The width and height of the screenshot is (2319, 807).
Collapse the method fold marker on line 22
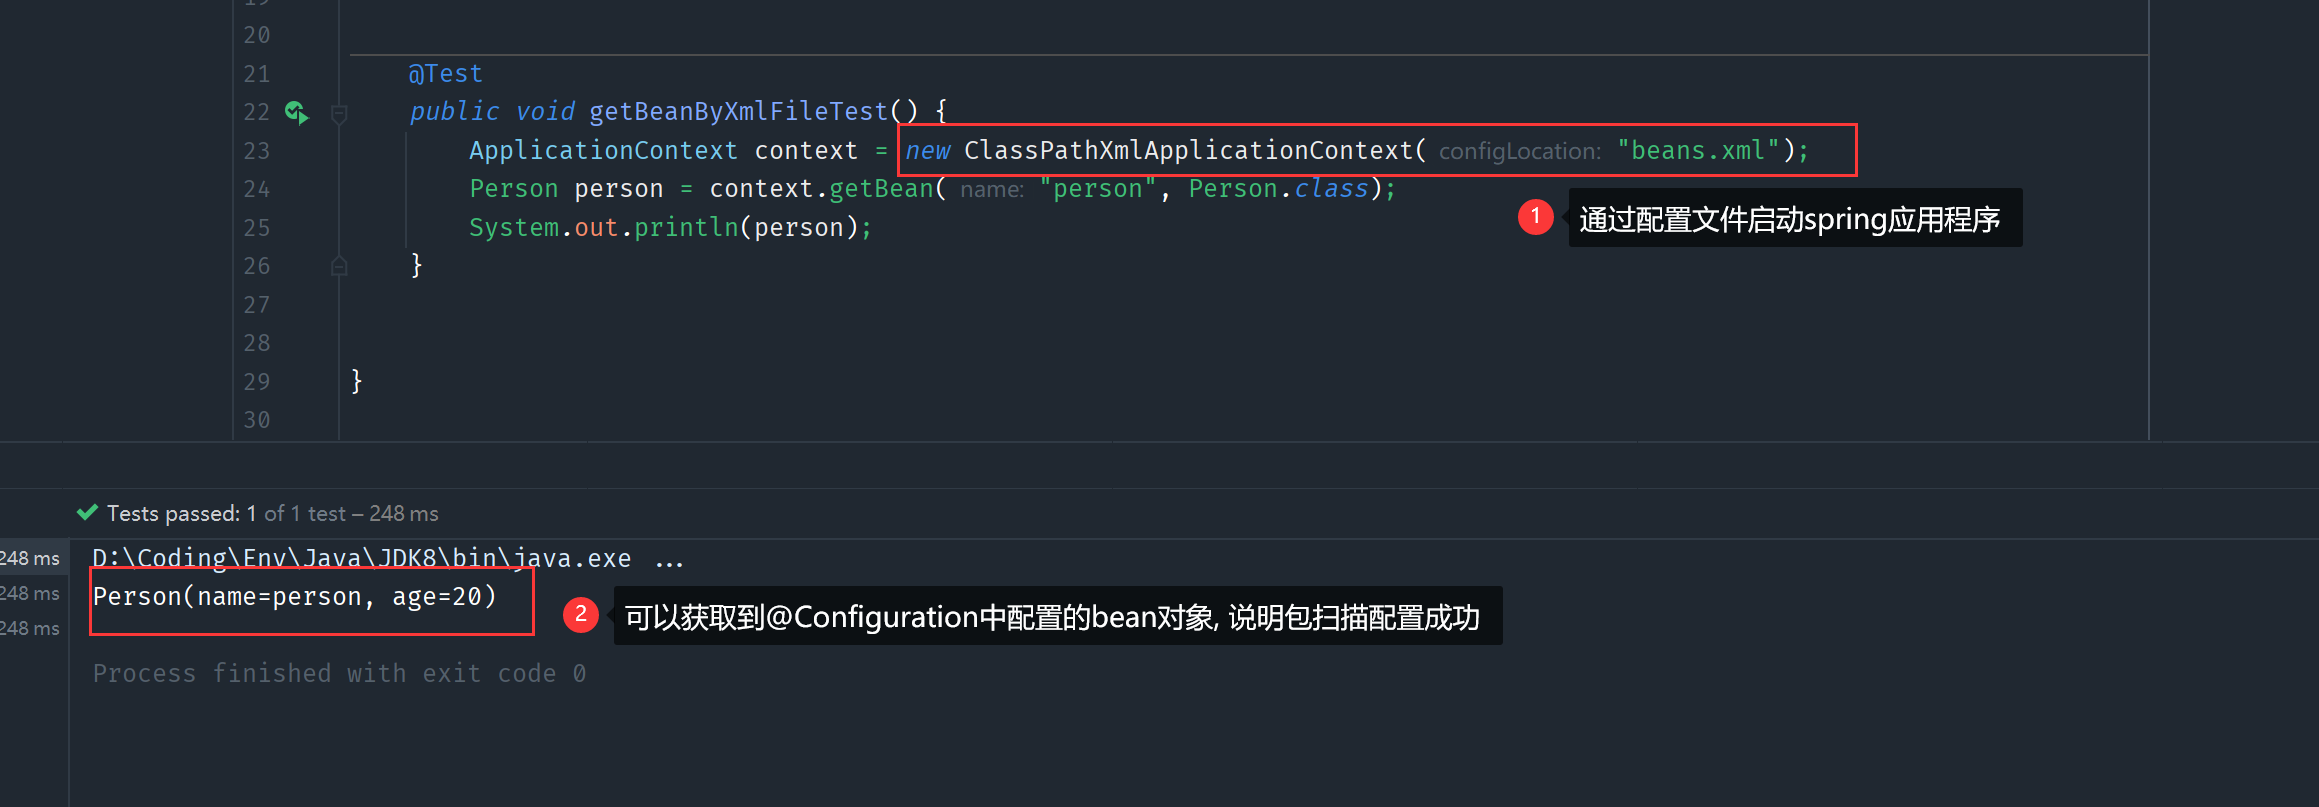click(339, 113)
